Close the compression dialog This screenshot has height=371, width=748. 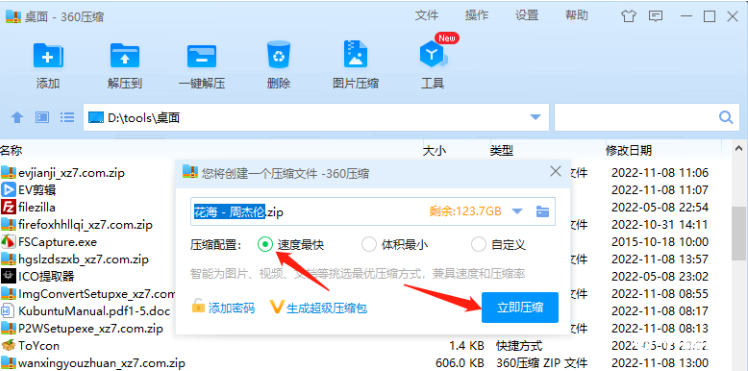coord(556,172)
